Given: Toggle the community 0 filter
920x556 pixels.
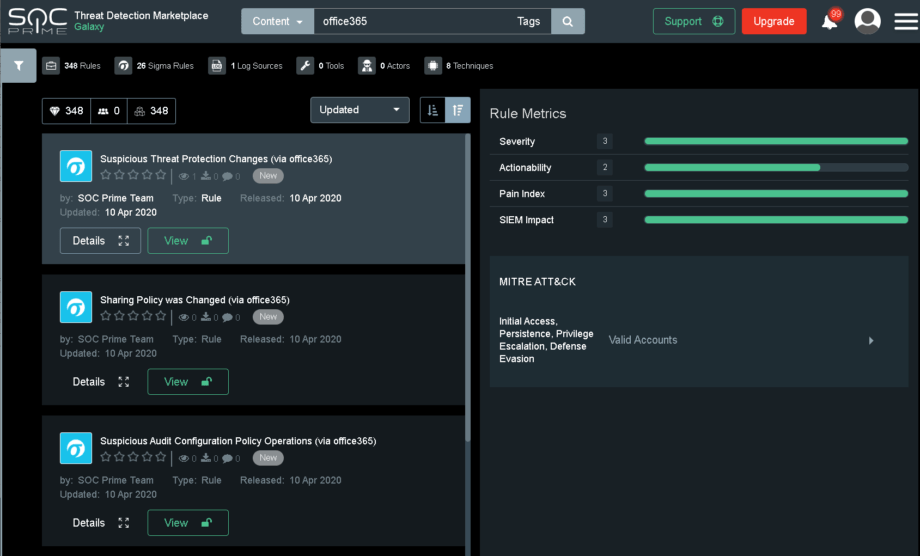Looking at the screenshot, I should click(x=109, y=111).
